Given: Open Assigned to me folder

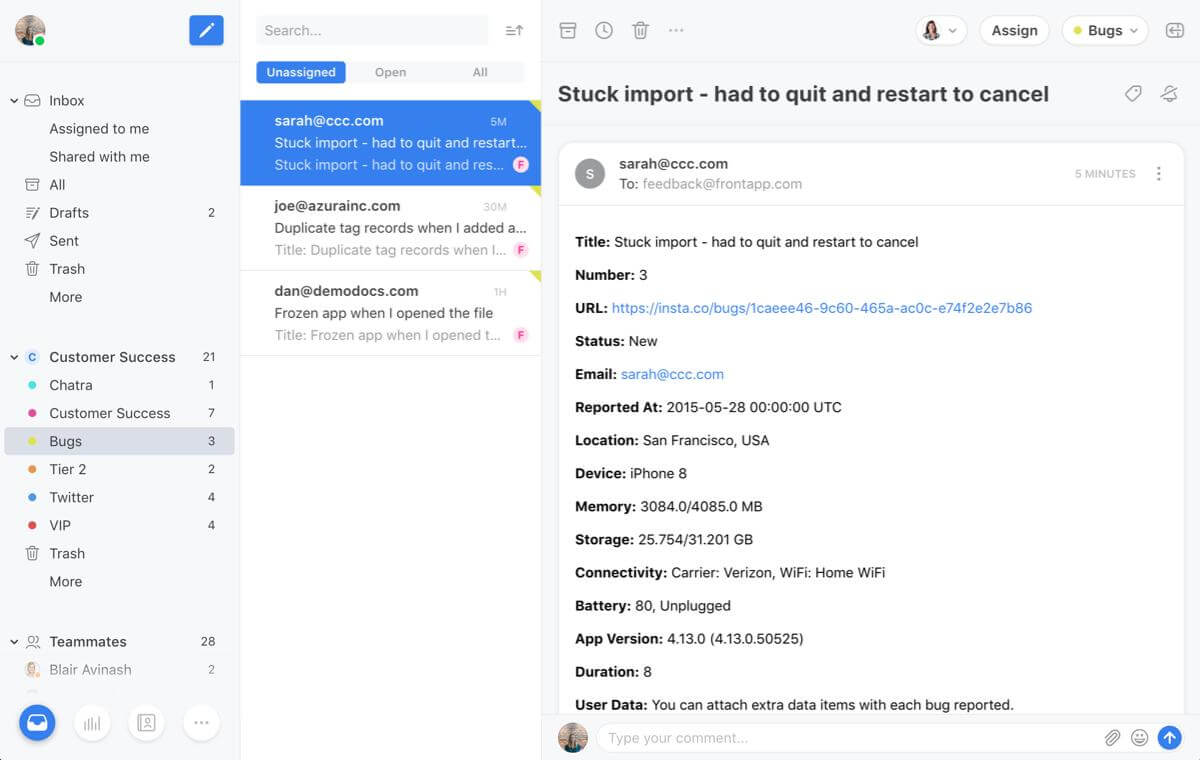Looking at the screenshot, I should 99,129.
